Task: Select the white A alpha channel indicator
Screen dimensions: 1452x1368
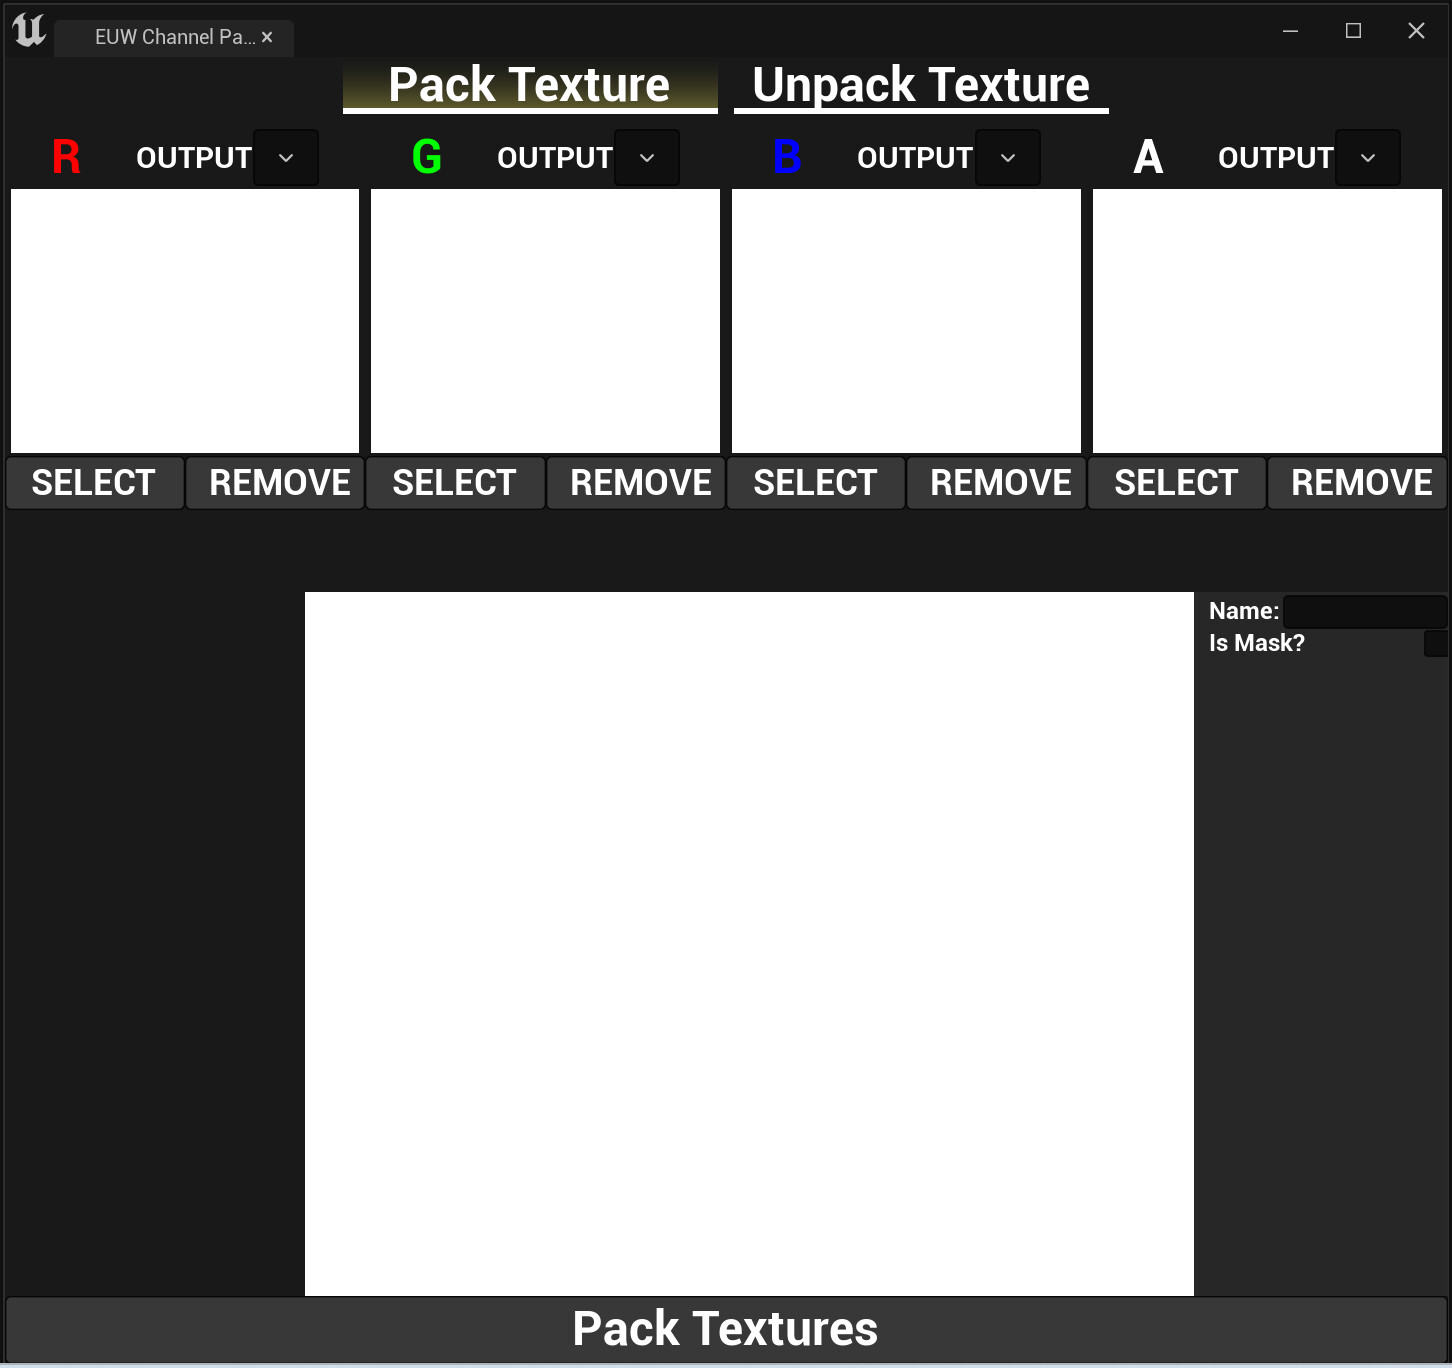Action: point(1148,157)
